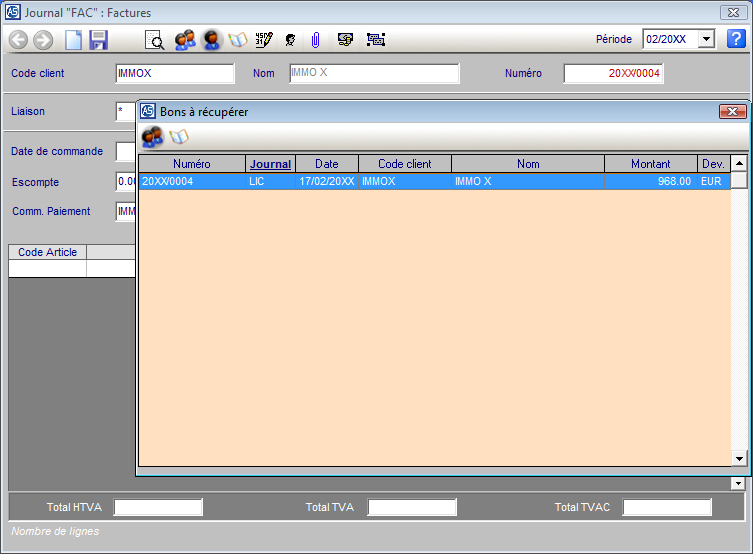Viewport: 753px width, 554px height.
Task: Click the open book icon in Bons à récupérer
Action: 179,136
